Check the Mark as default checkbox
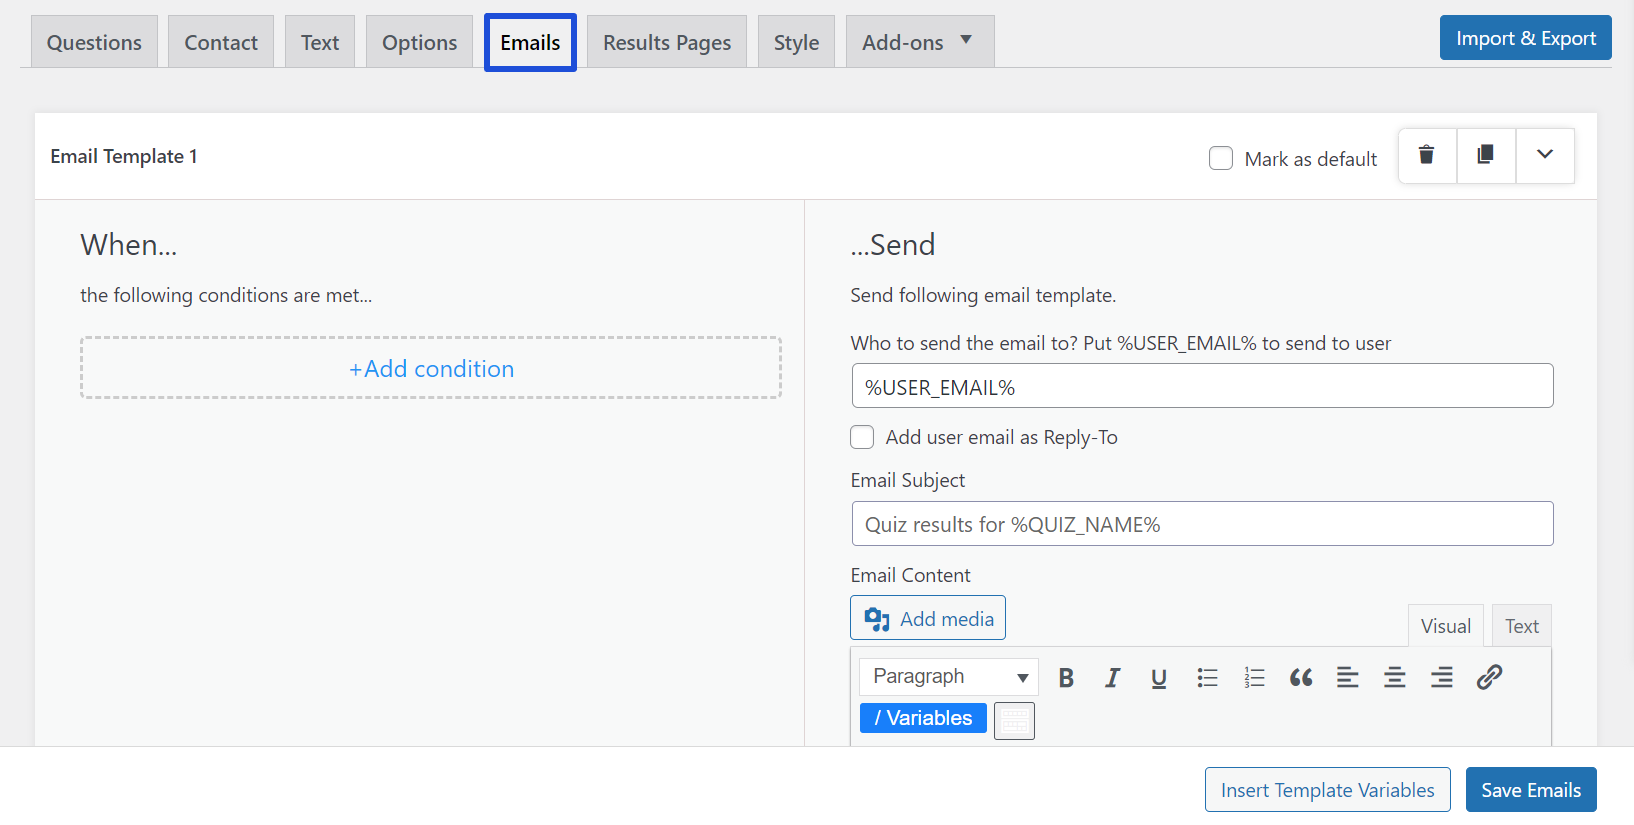Image resolution: width=1634 pixels, height=825 pixels. click(1221, 159)
